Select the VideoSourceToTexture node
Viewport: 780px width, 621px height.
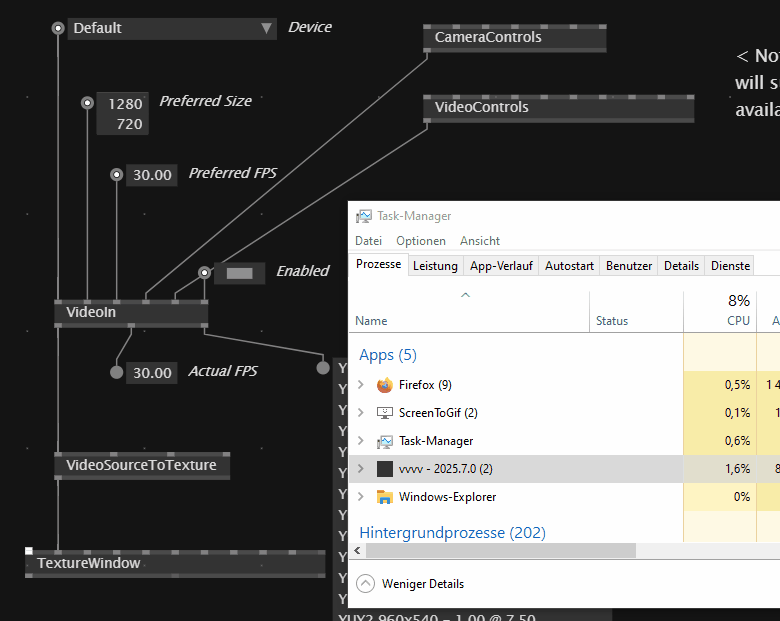140,465
